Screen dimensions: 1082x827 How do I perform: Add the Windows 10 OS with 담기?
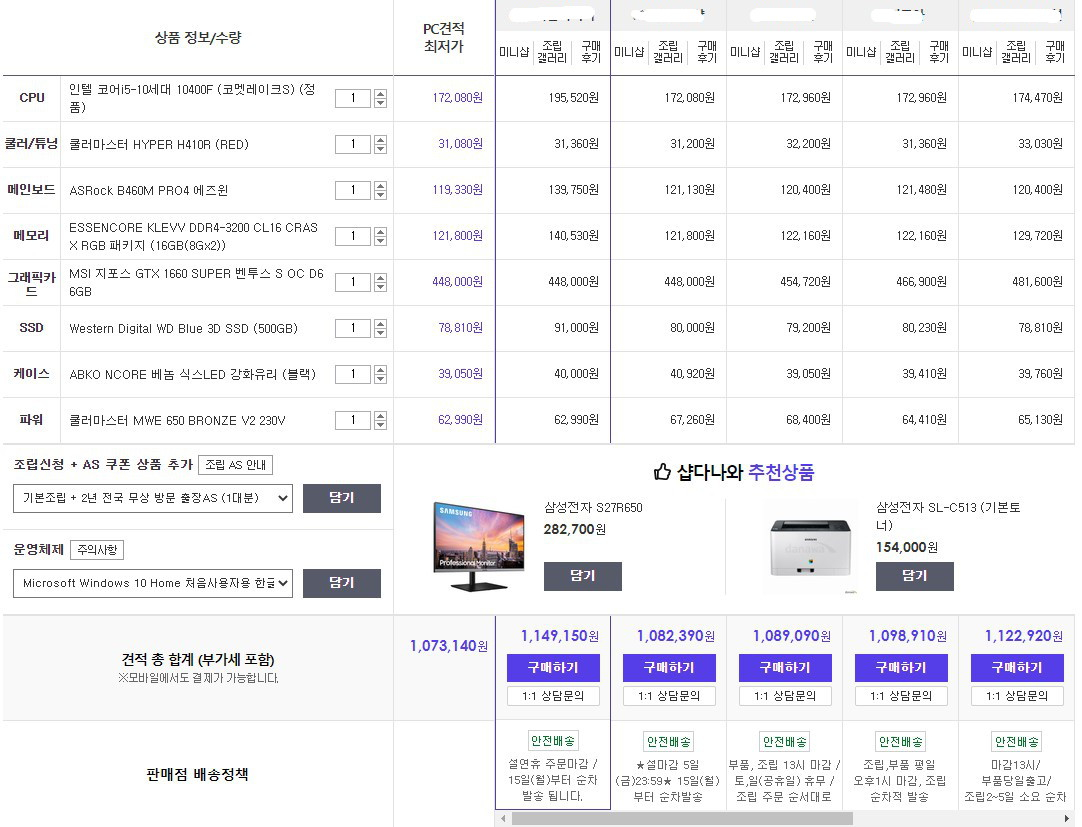pos(342,583)
